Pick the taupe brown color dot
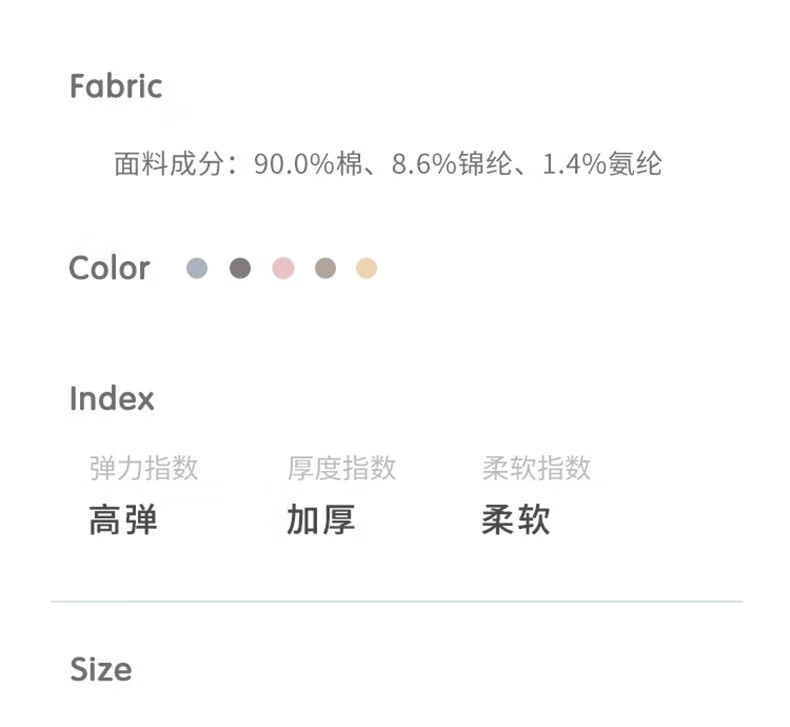 pos(325,268)
